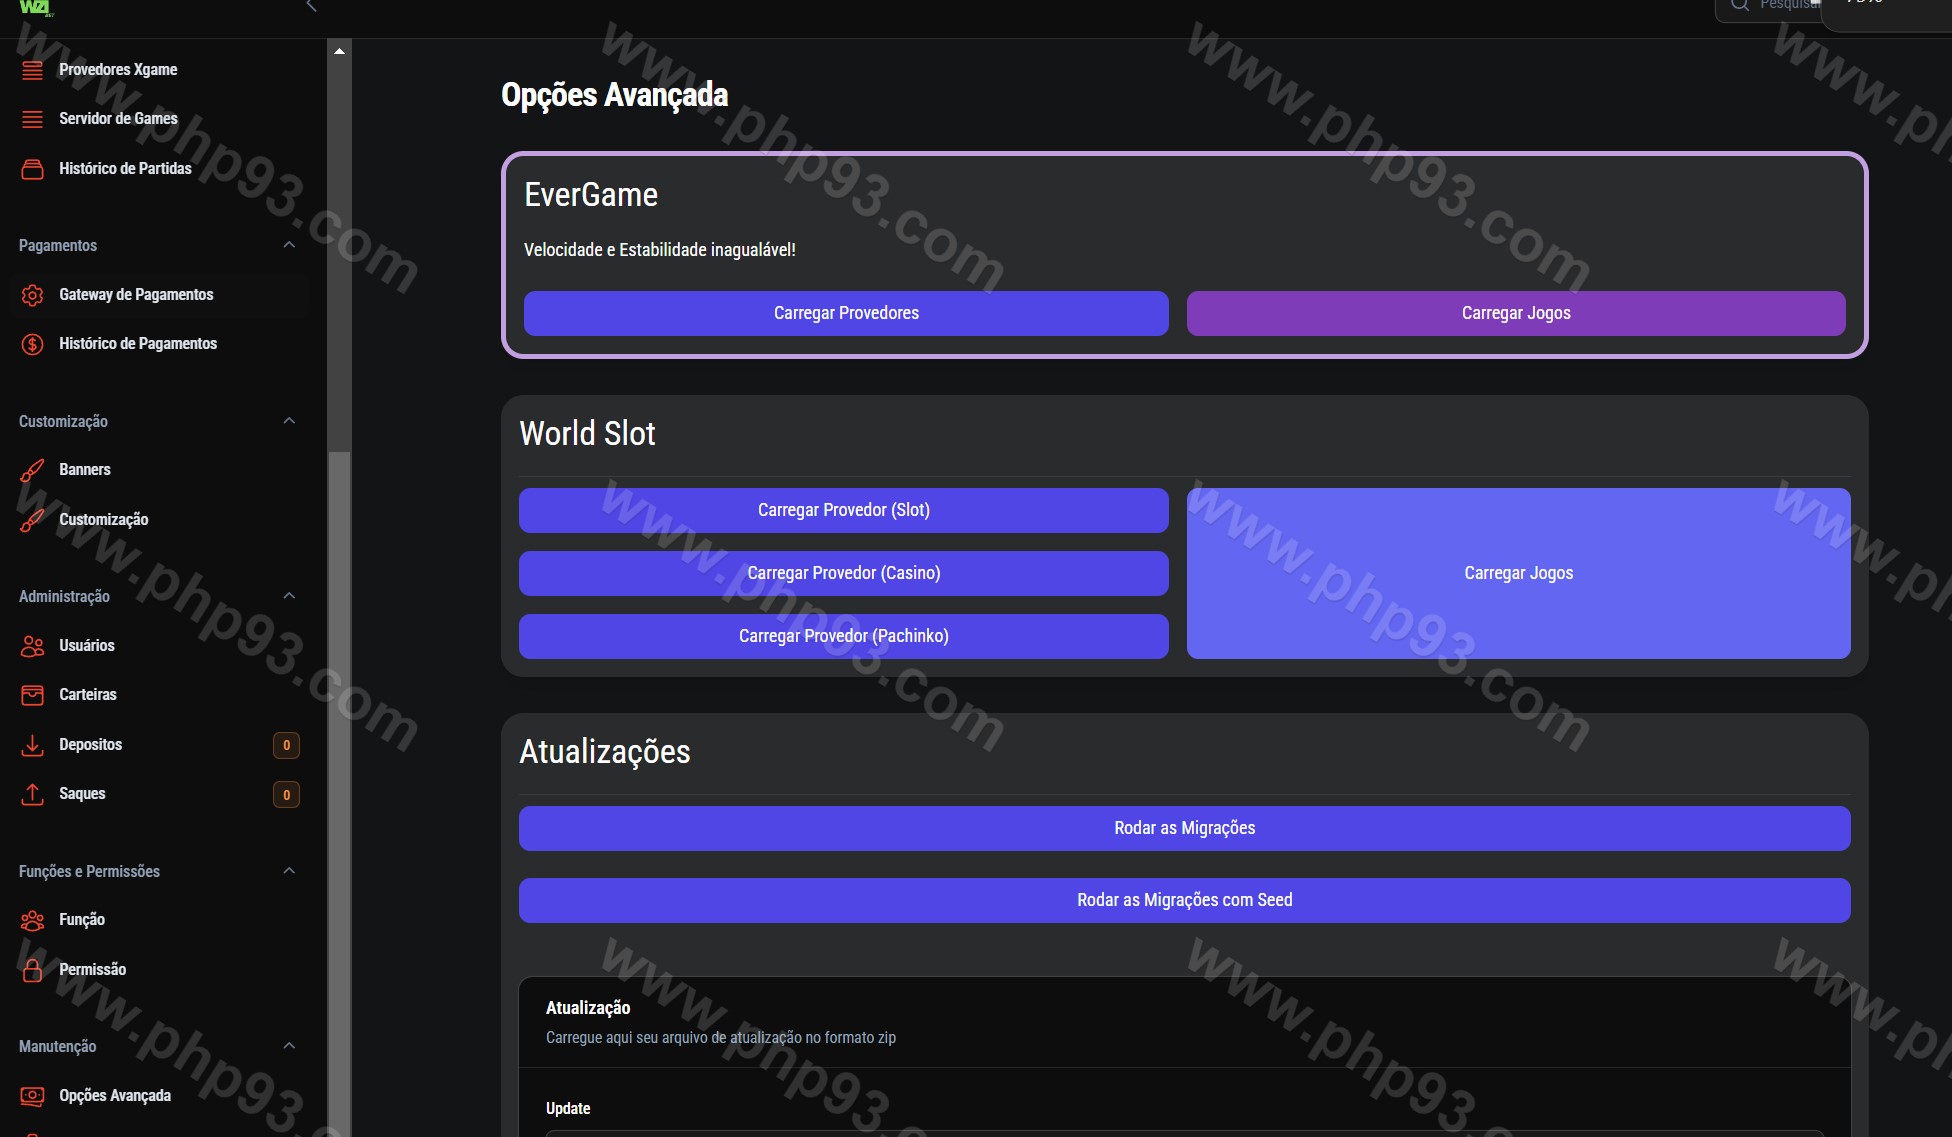The height and width of the screenshot is (1137, 1952).
Task: Collapse the Funções e Permissões section
Action: (289, 871)
